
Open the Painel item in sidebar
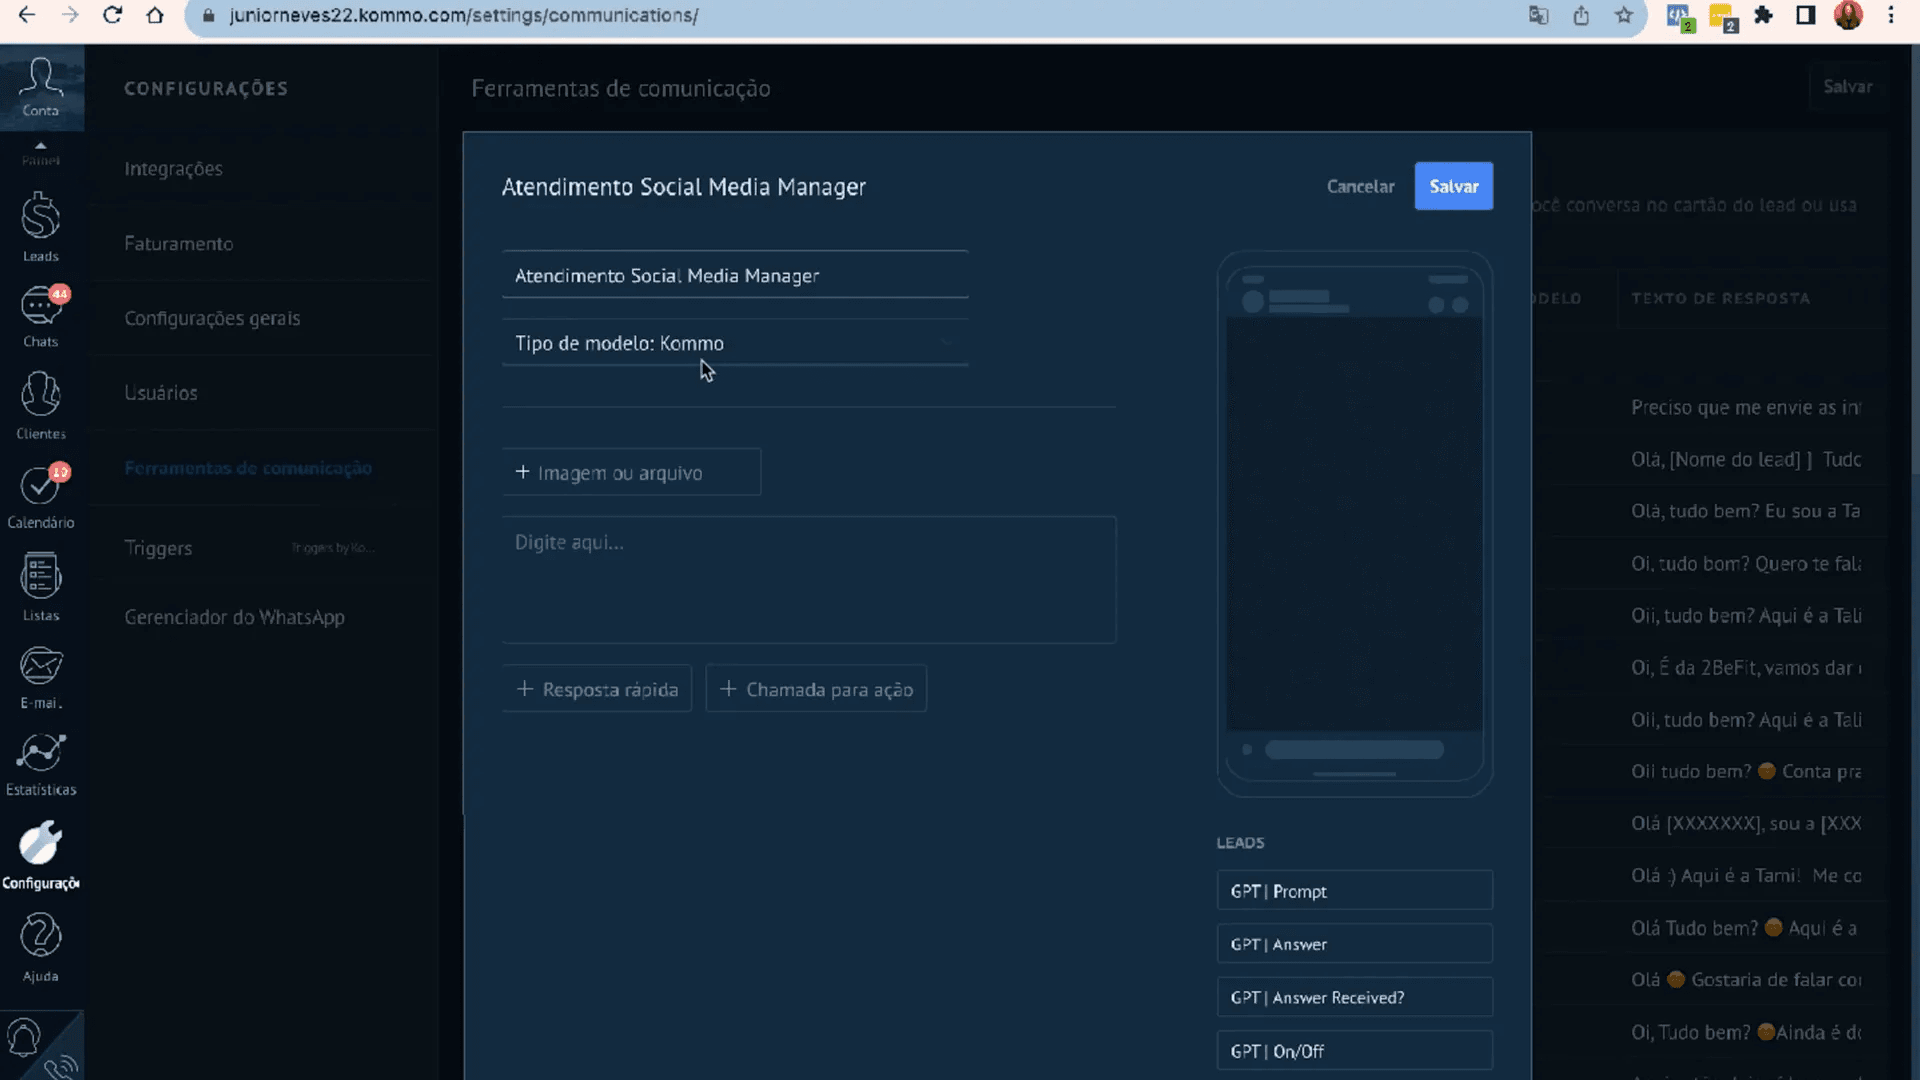click(41, 155)
